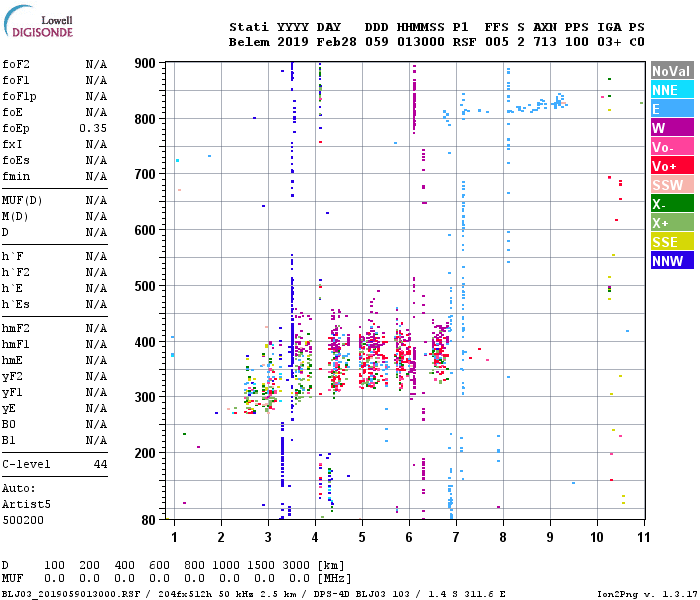This screenshot has height=600, width=700.
Task: Click the C-level value 44
Action: [100, 464]
